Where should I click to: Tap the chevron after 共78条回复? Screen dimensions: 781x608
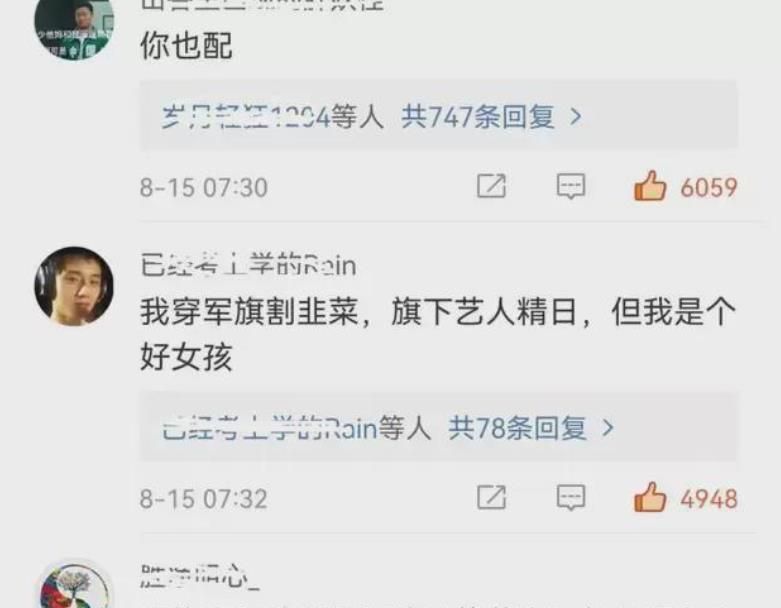click(x=608, y=428)
